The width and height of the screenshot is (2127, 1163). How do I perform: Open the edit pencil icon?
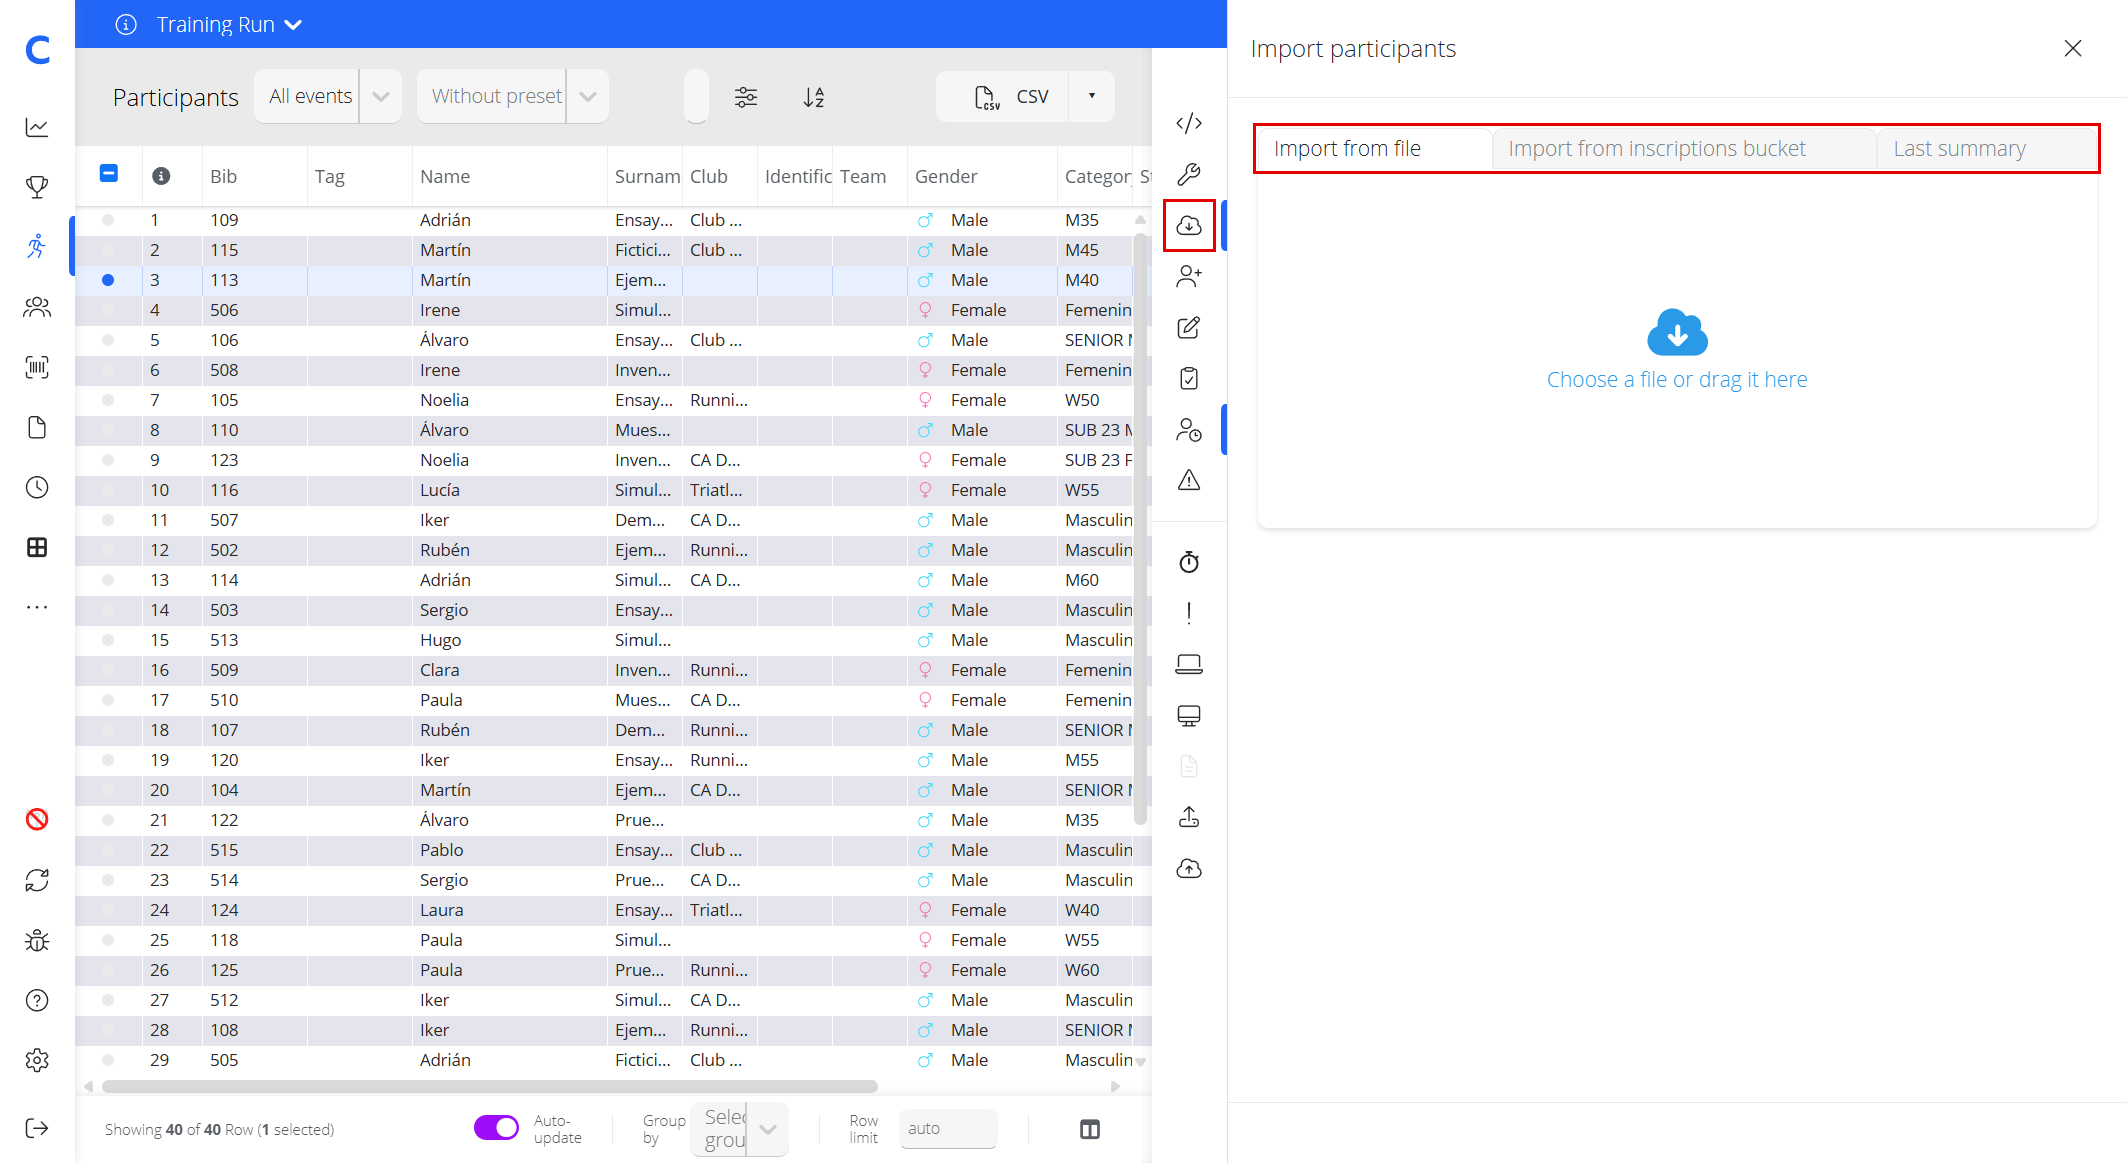coord(1188,327)
